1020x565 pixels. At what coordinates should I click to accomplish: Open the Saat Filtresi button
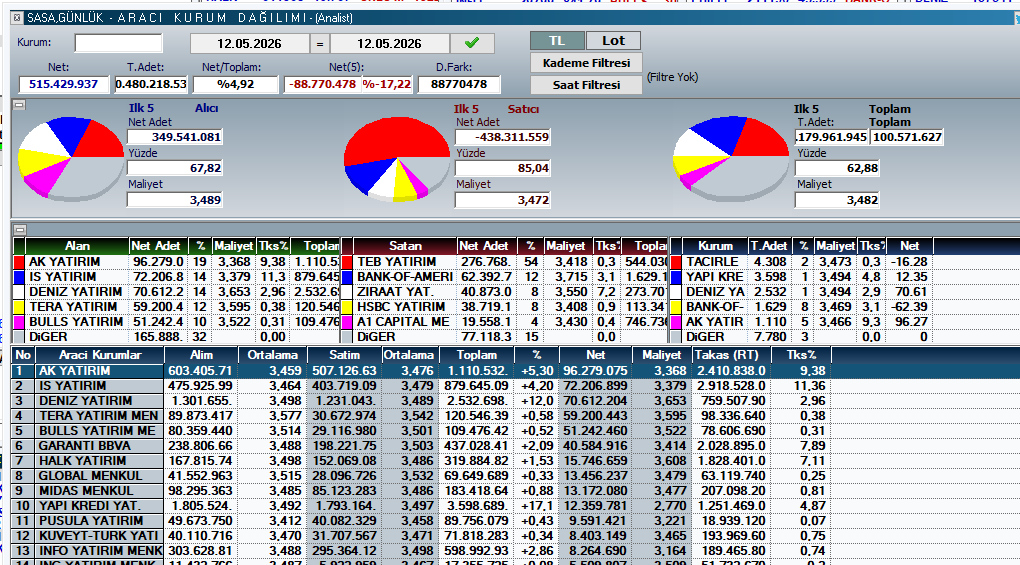[586, 85]
